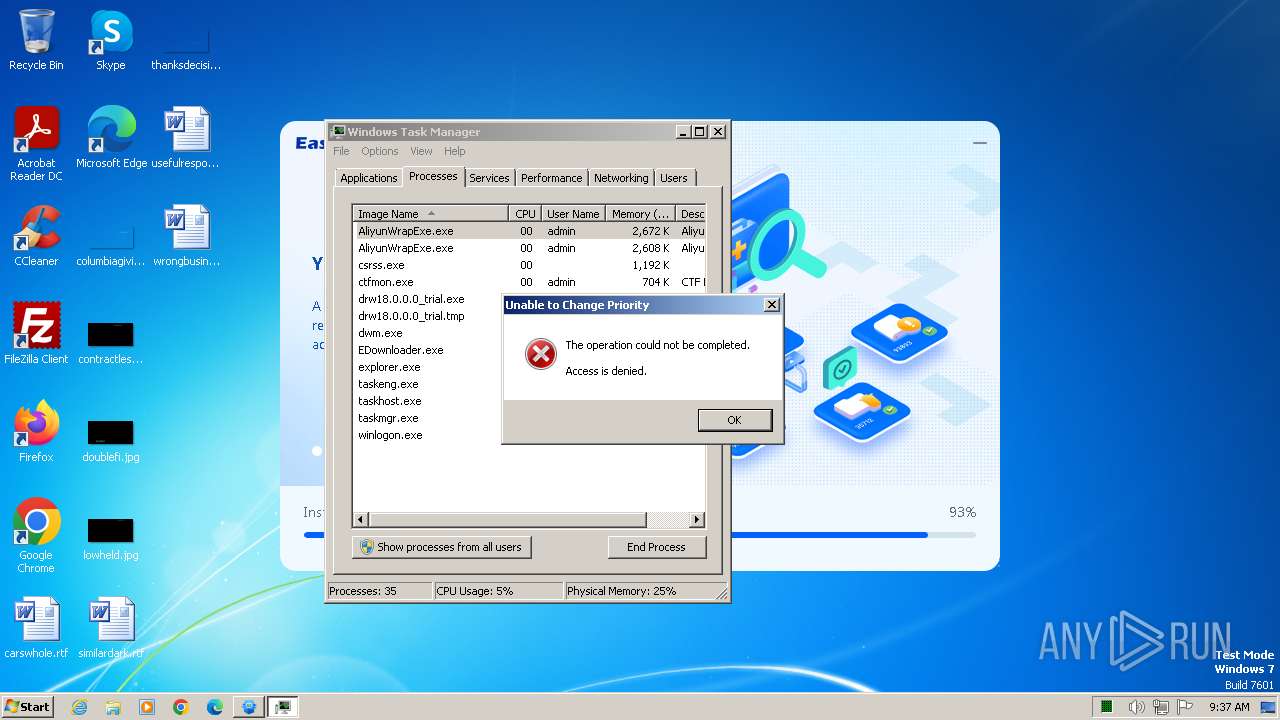Switch to the Services tab
The height and width of the screenshot is (720, 1280).
490,178
